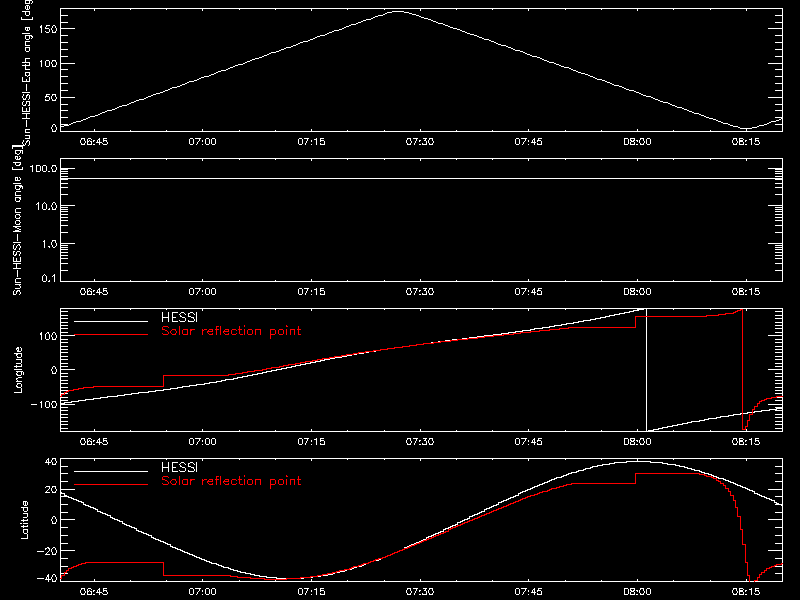This screenshot has width=800, height=600.
Task: Click red legend line in Latitude plot
Action: [x=111, y=485]
